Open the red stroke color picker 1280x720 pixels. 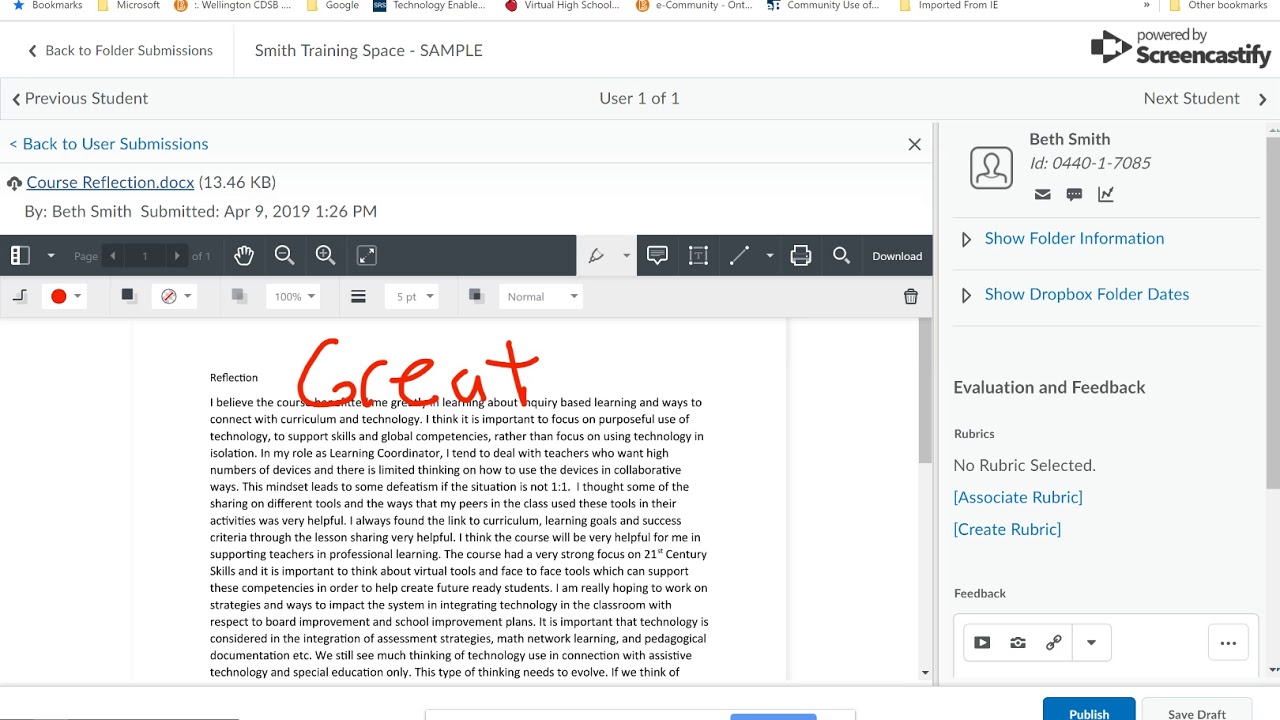66,296
